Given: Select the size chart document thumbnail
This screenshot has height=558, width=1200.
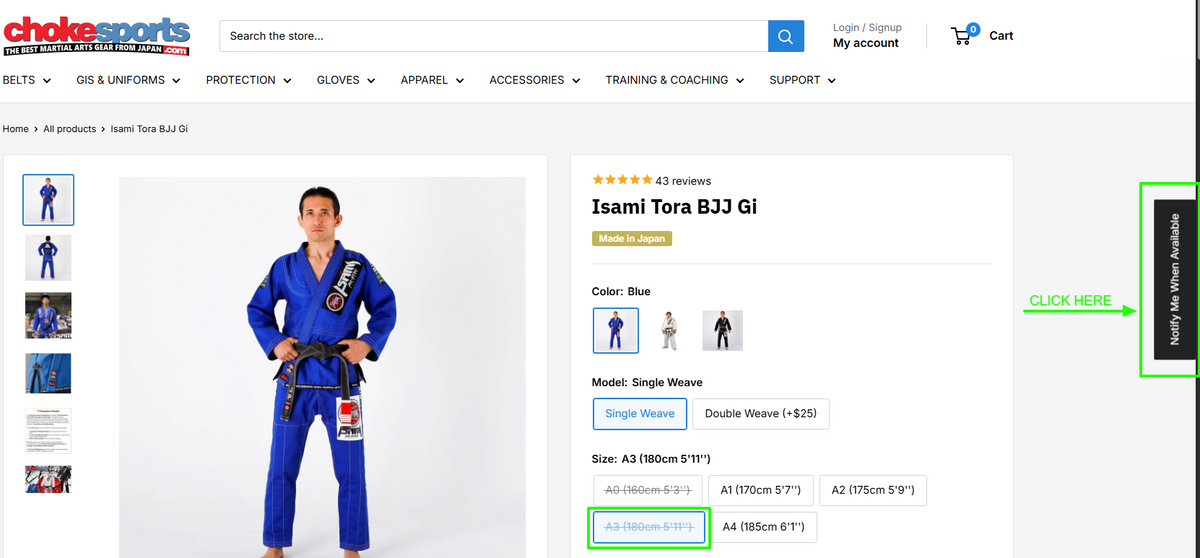Looking at the screenshot, I should click(x=48, y=431).
